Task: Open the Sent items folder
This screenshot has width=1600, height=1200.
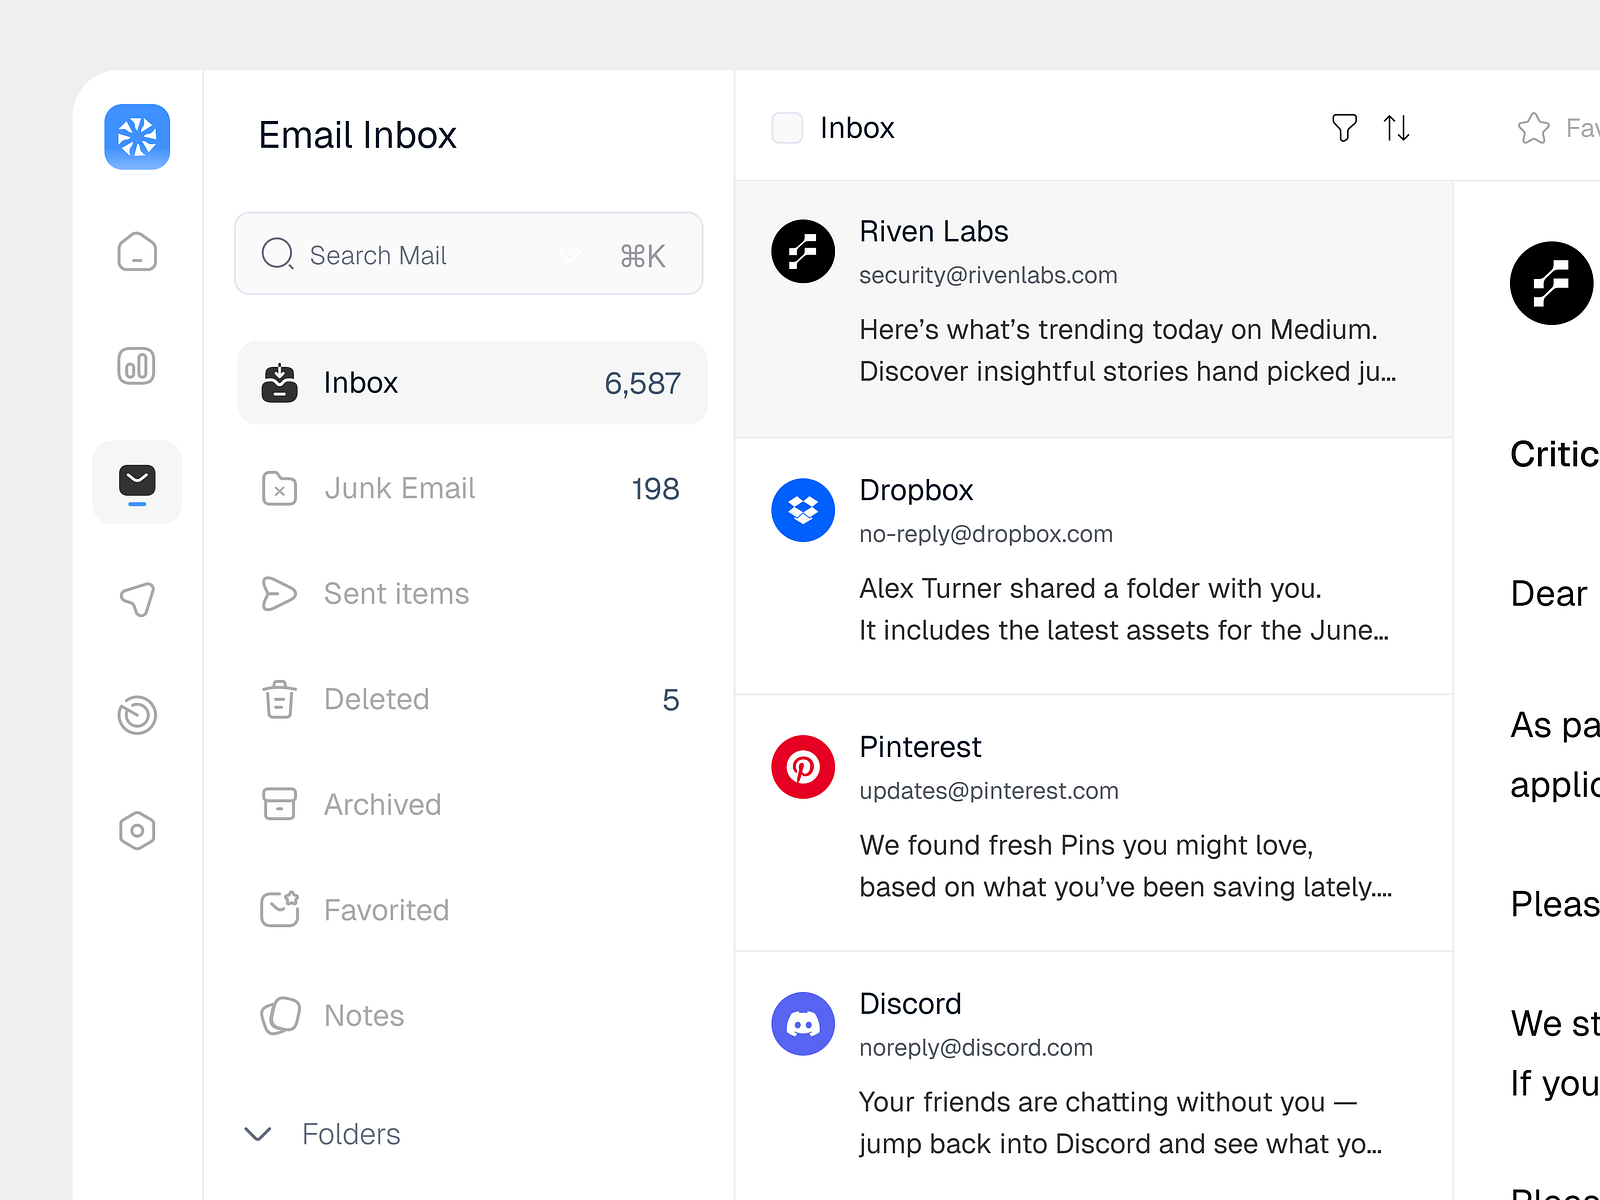Action: point(396,594)
